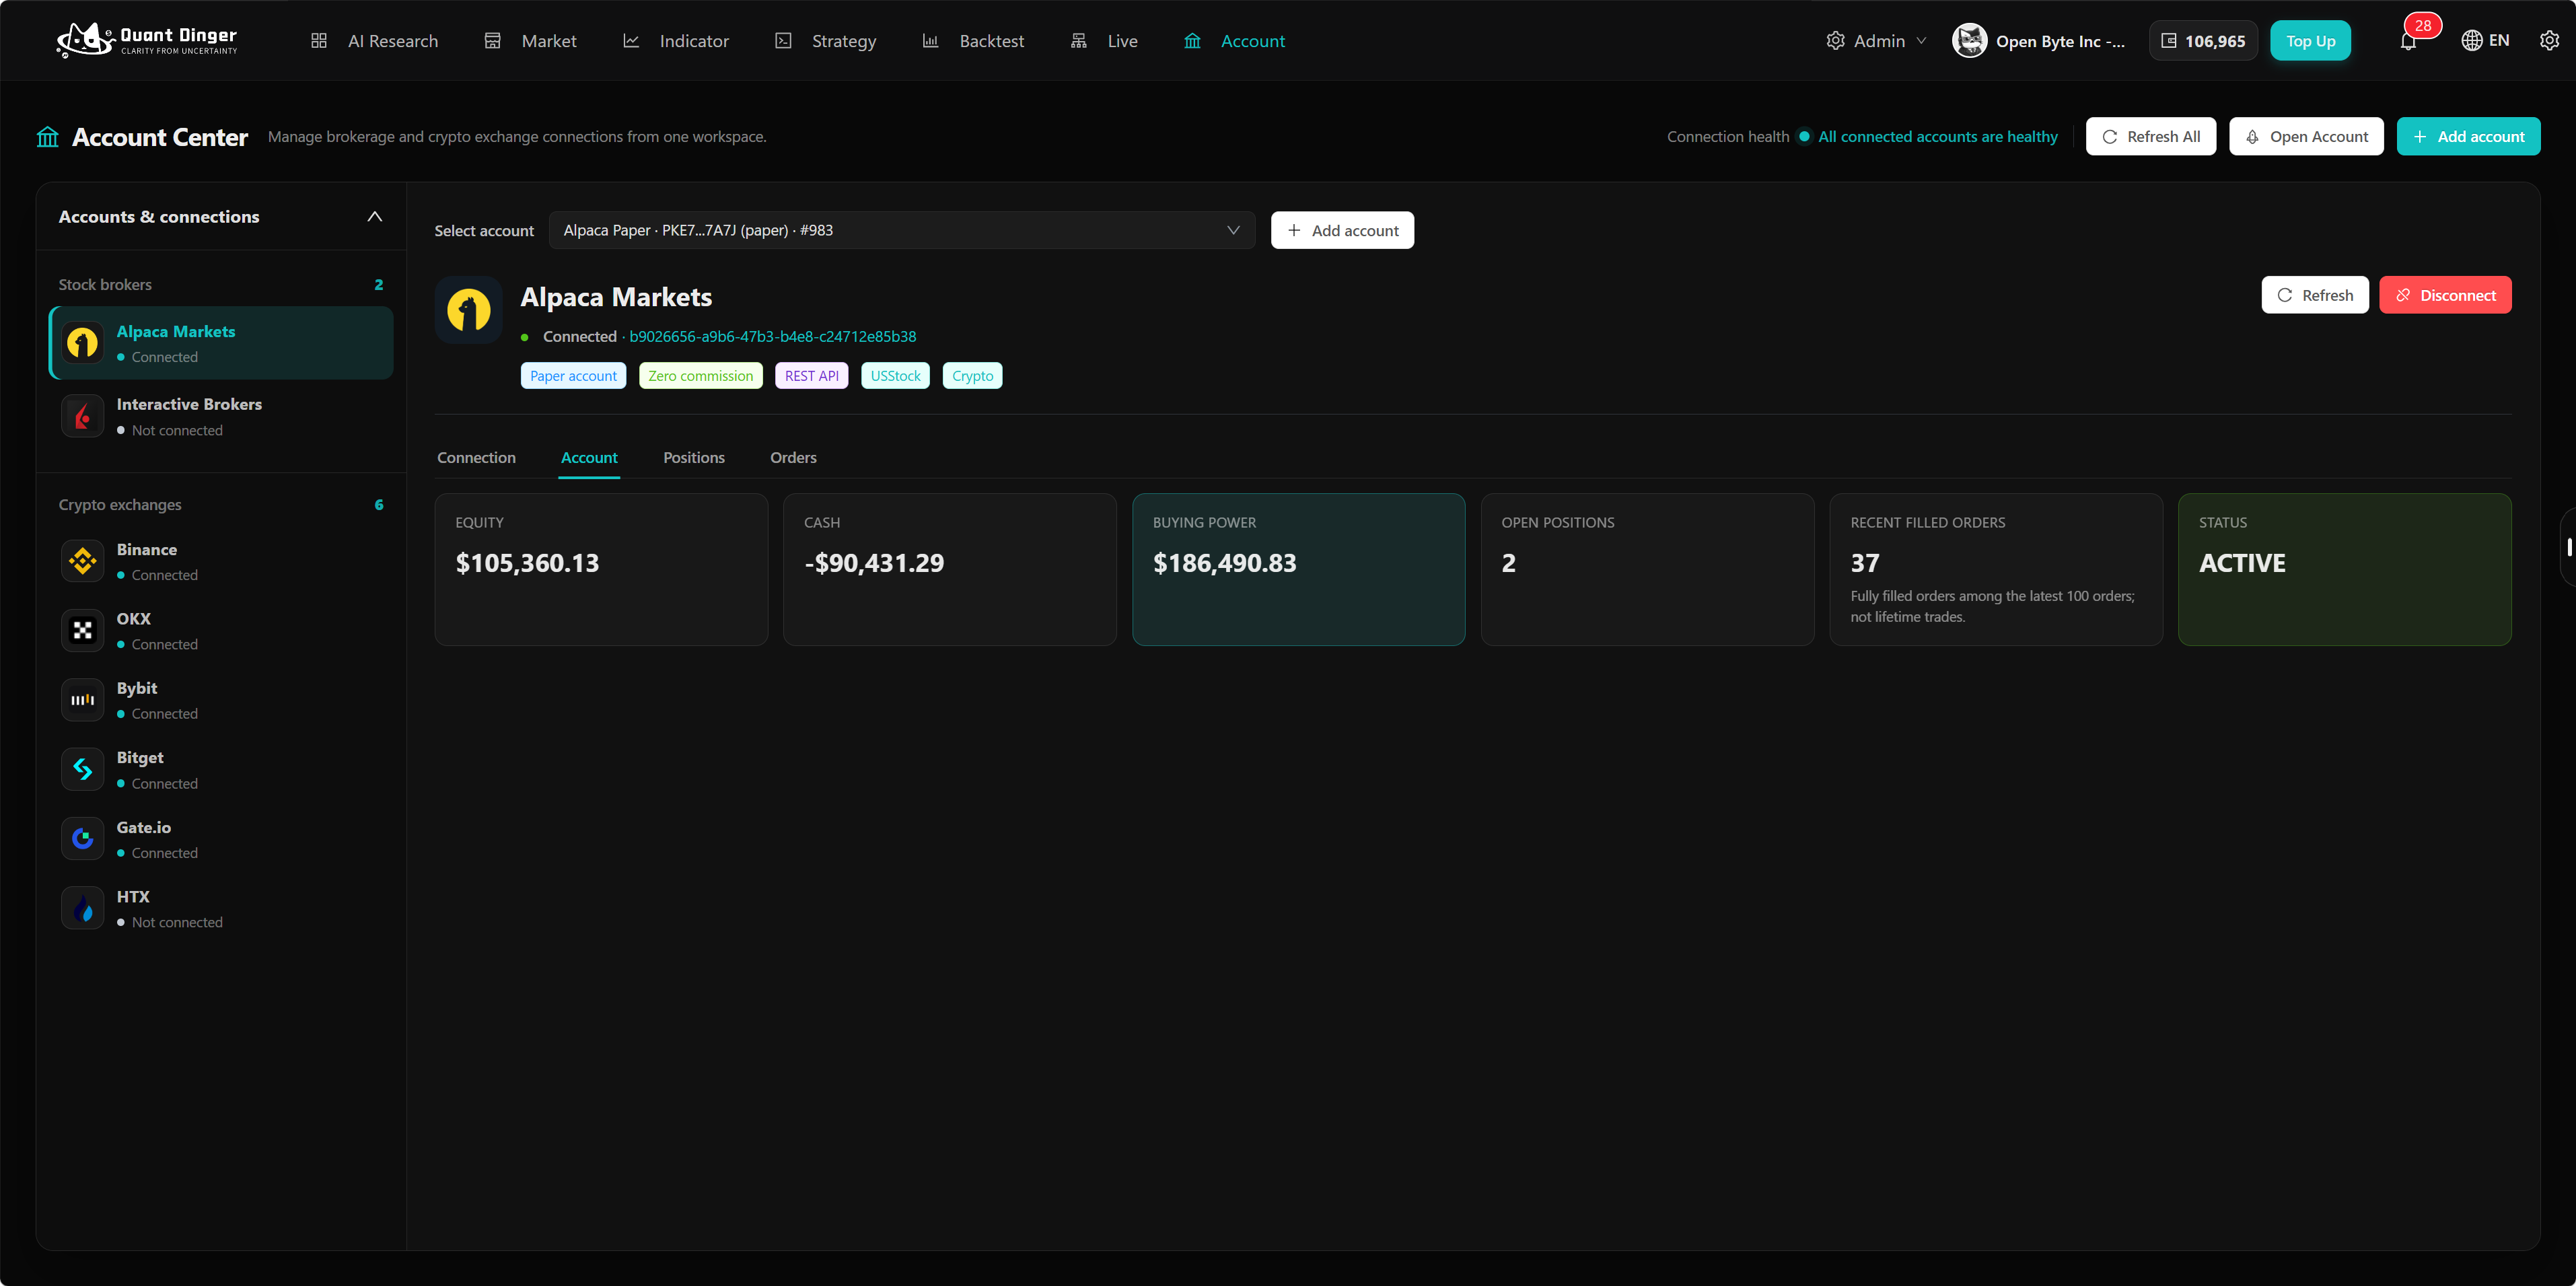Select the Account tab
Viewport: 2576px width, 1286px height.
[589, 458]
